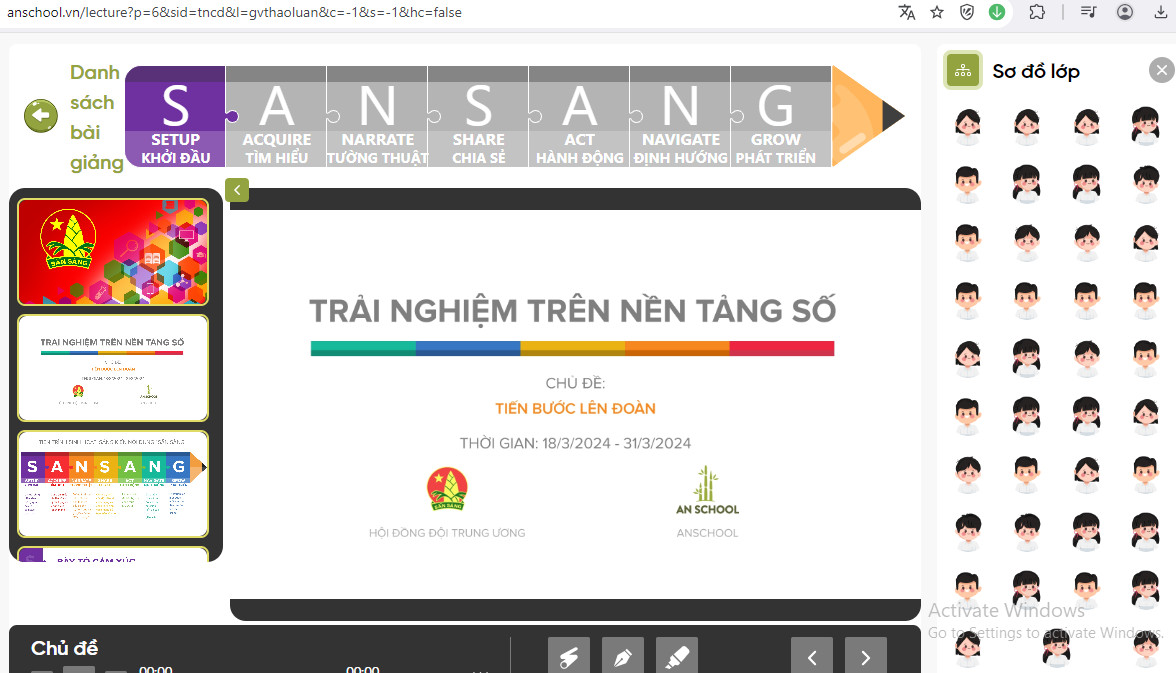Click the Sẵn Sàng emblem logo on the main slide
The image size is (1176, 673).
pos(447,488)
